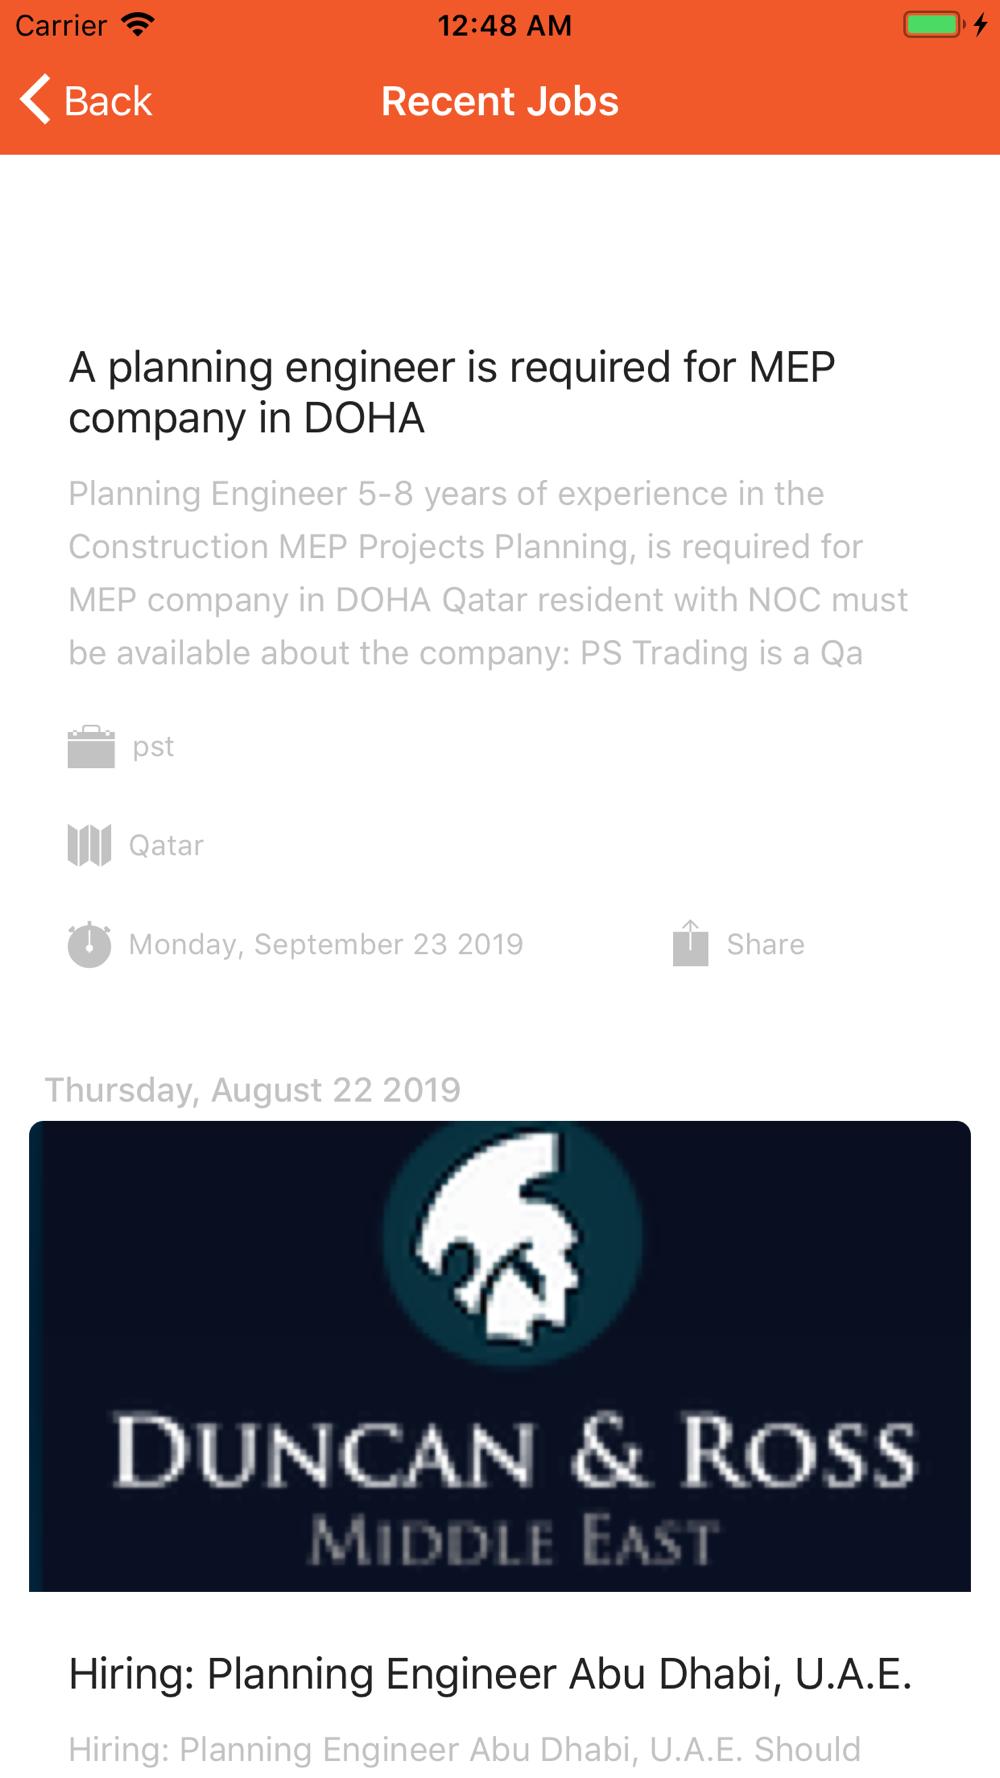Tap the clock icon beside the posting date

(89, 944)
